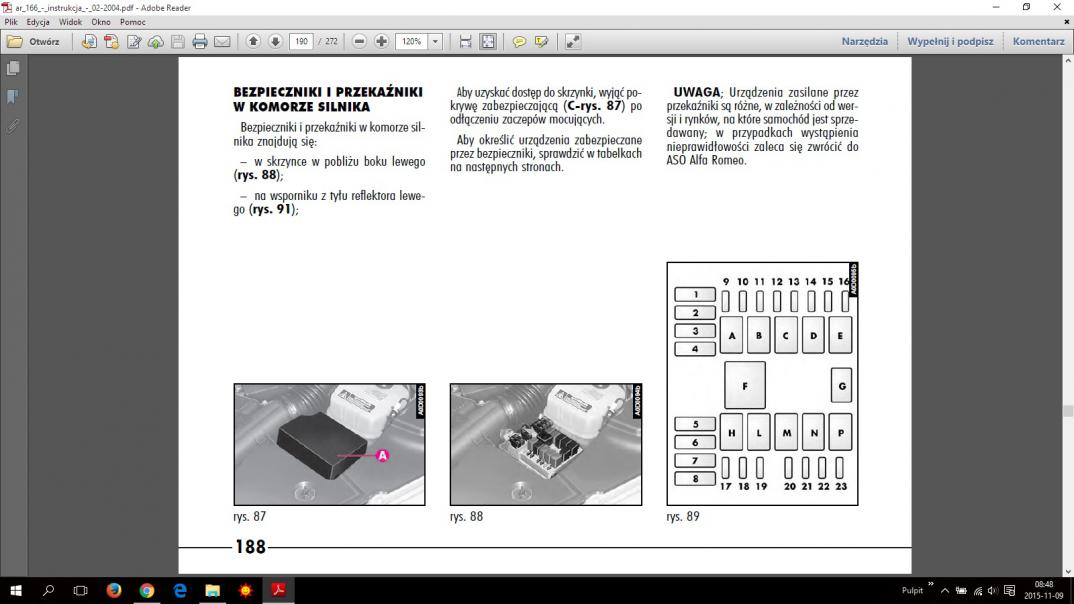Open the Plik menu

coord(11,22)
